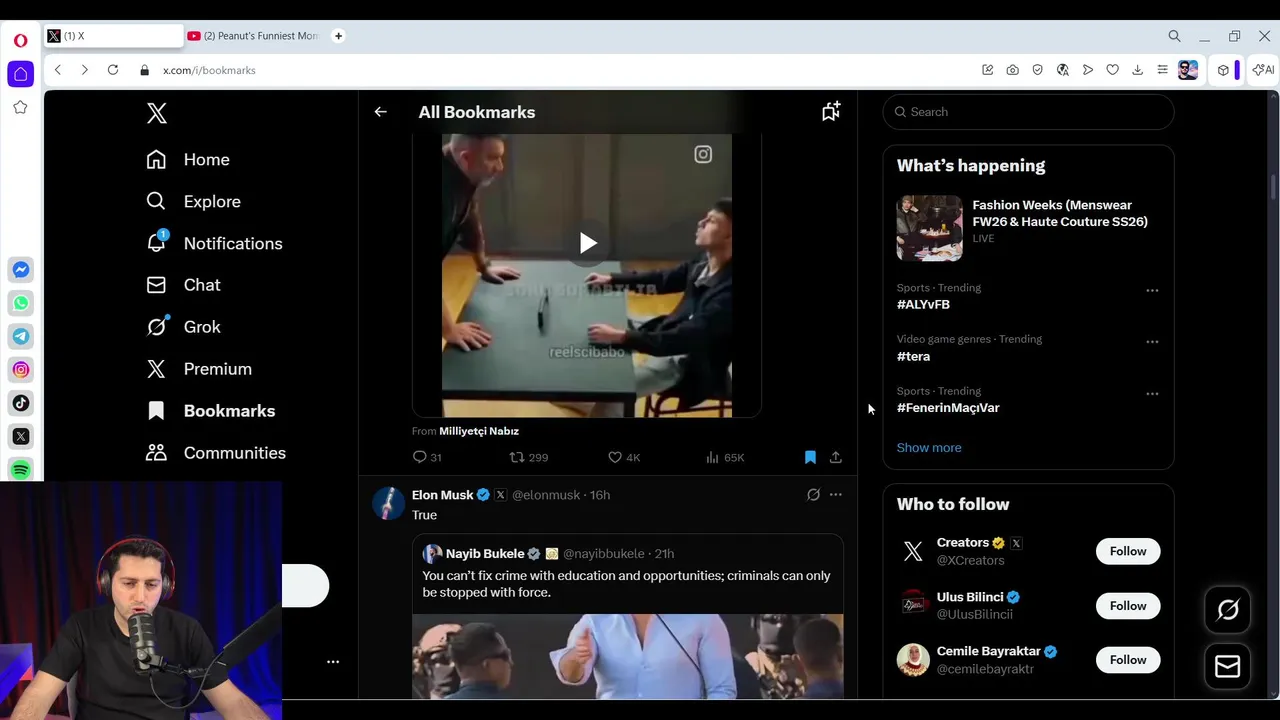
Task: Open WhatsApp in Opera sidebar
Action: (20, 303)
